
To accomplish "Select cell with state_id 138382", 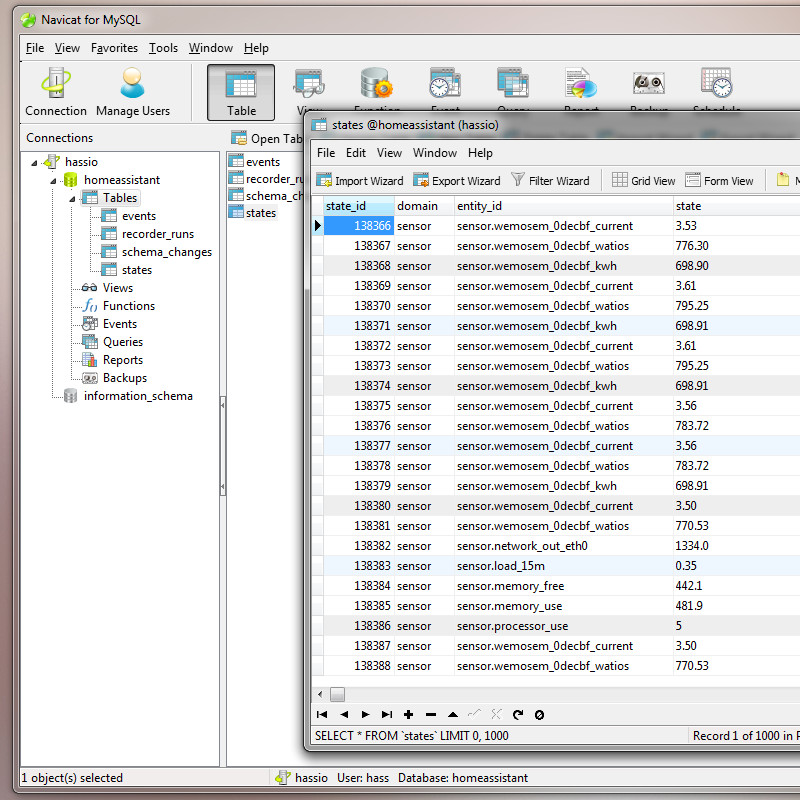I will [358, 546].
